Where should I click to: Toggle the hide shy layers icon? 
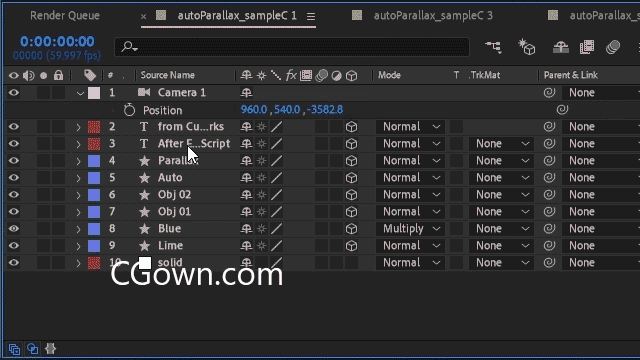tap(561, 47)
